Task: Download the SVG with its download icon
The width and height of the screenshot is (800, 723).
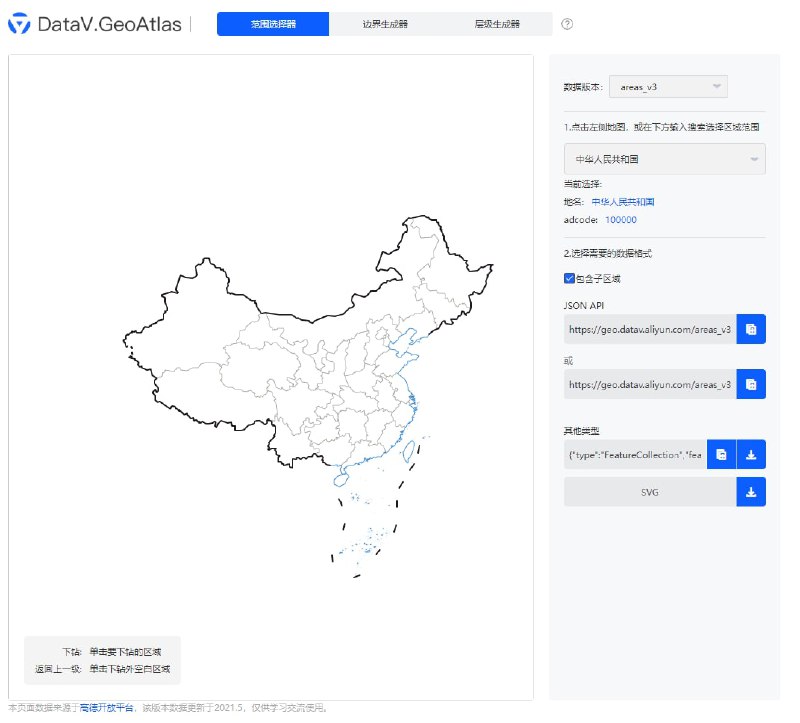Action: click(751, 491)
